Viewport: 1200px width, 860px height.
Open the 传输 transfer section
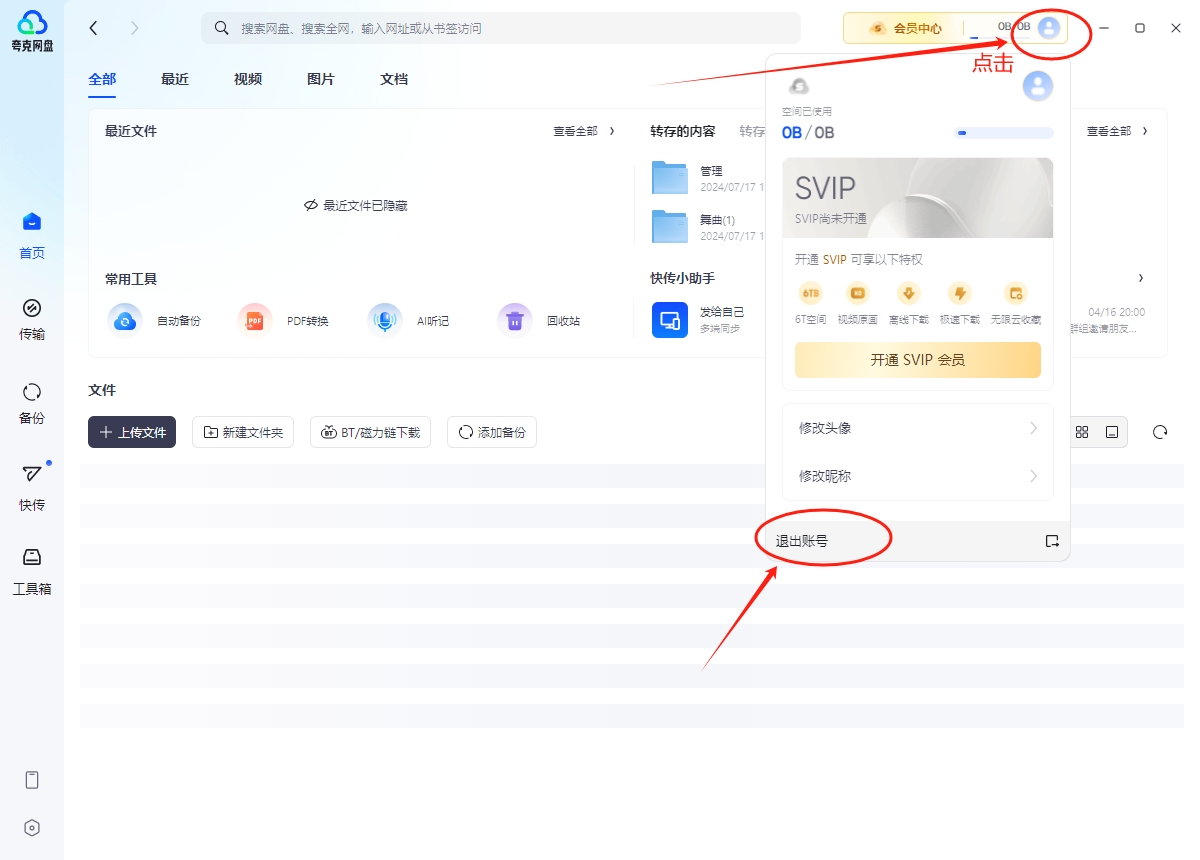point(32,319)
